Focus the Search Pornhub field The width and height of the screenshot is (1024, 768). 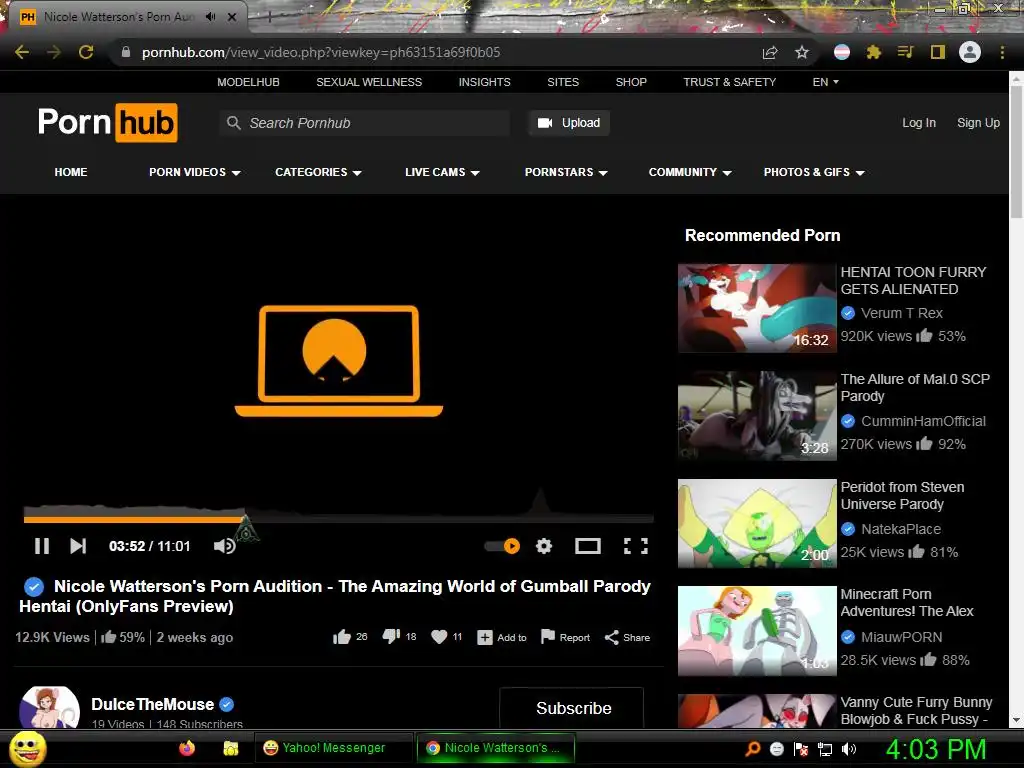tap(364, 123)
